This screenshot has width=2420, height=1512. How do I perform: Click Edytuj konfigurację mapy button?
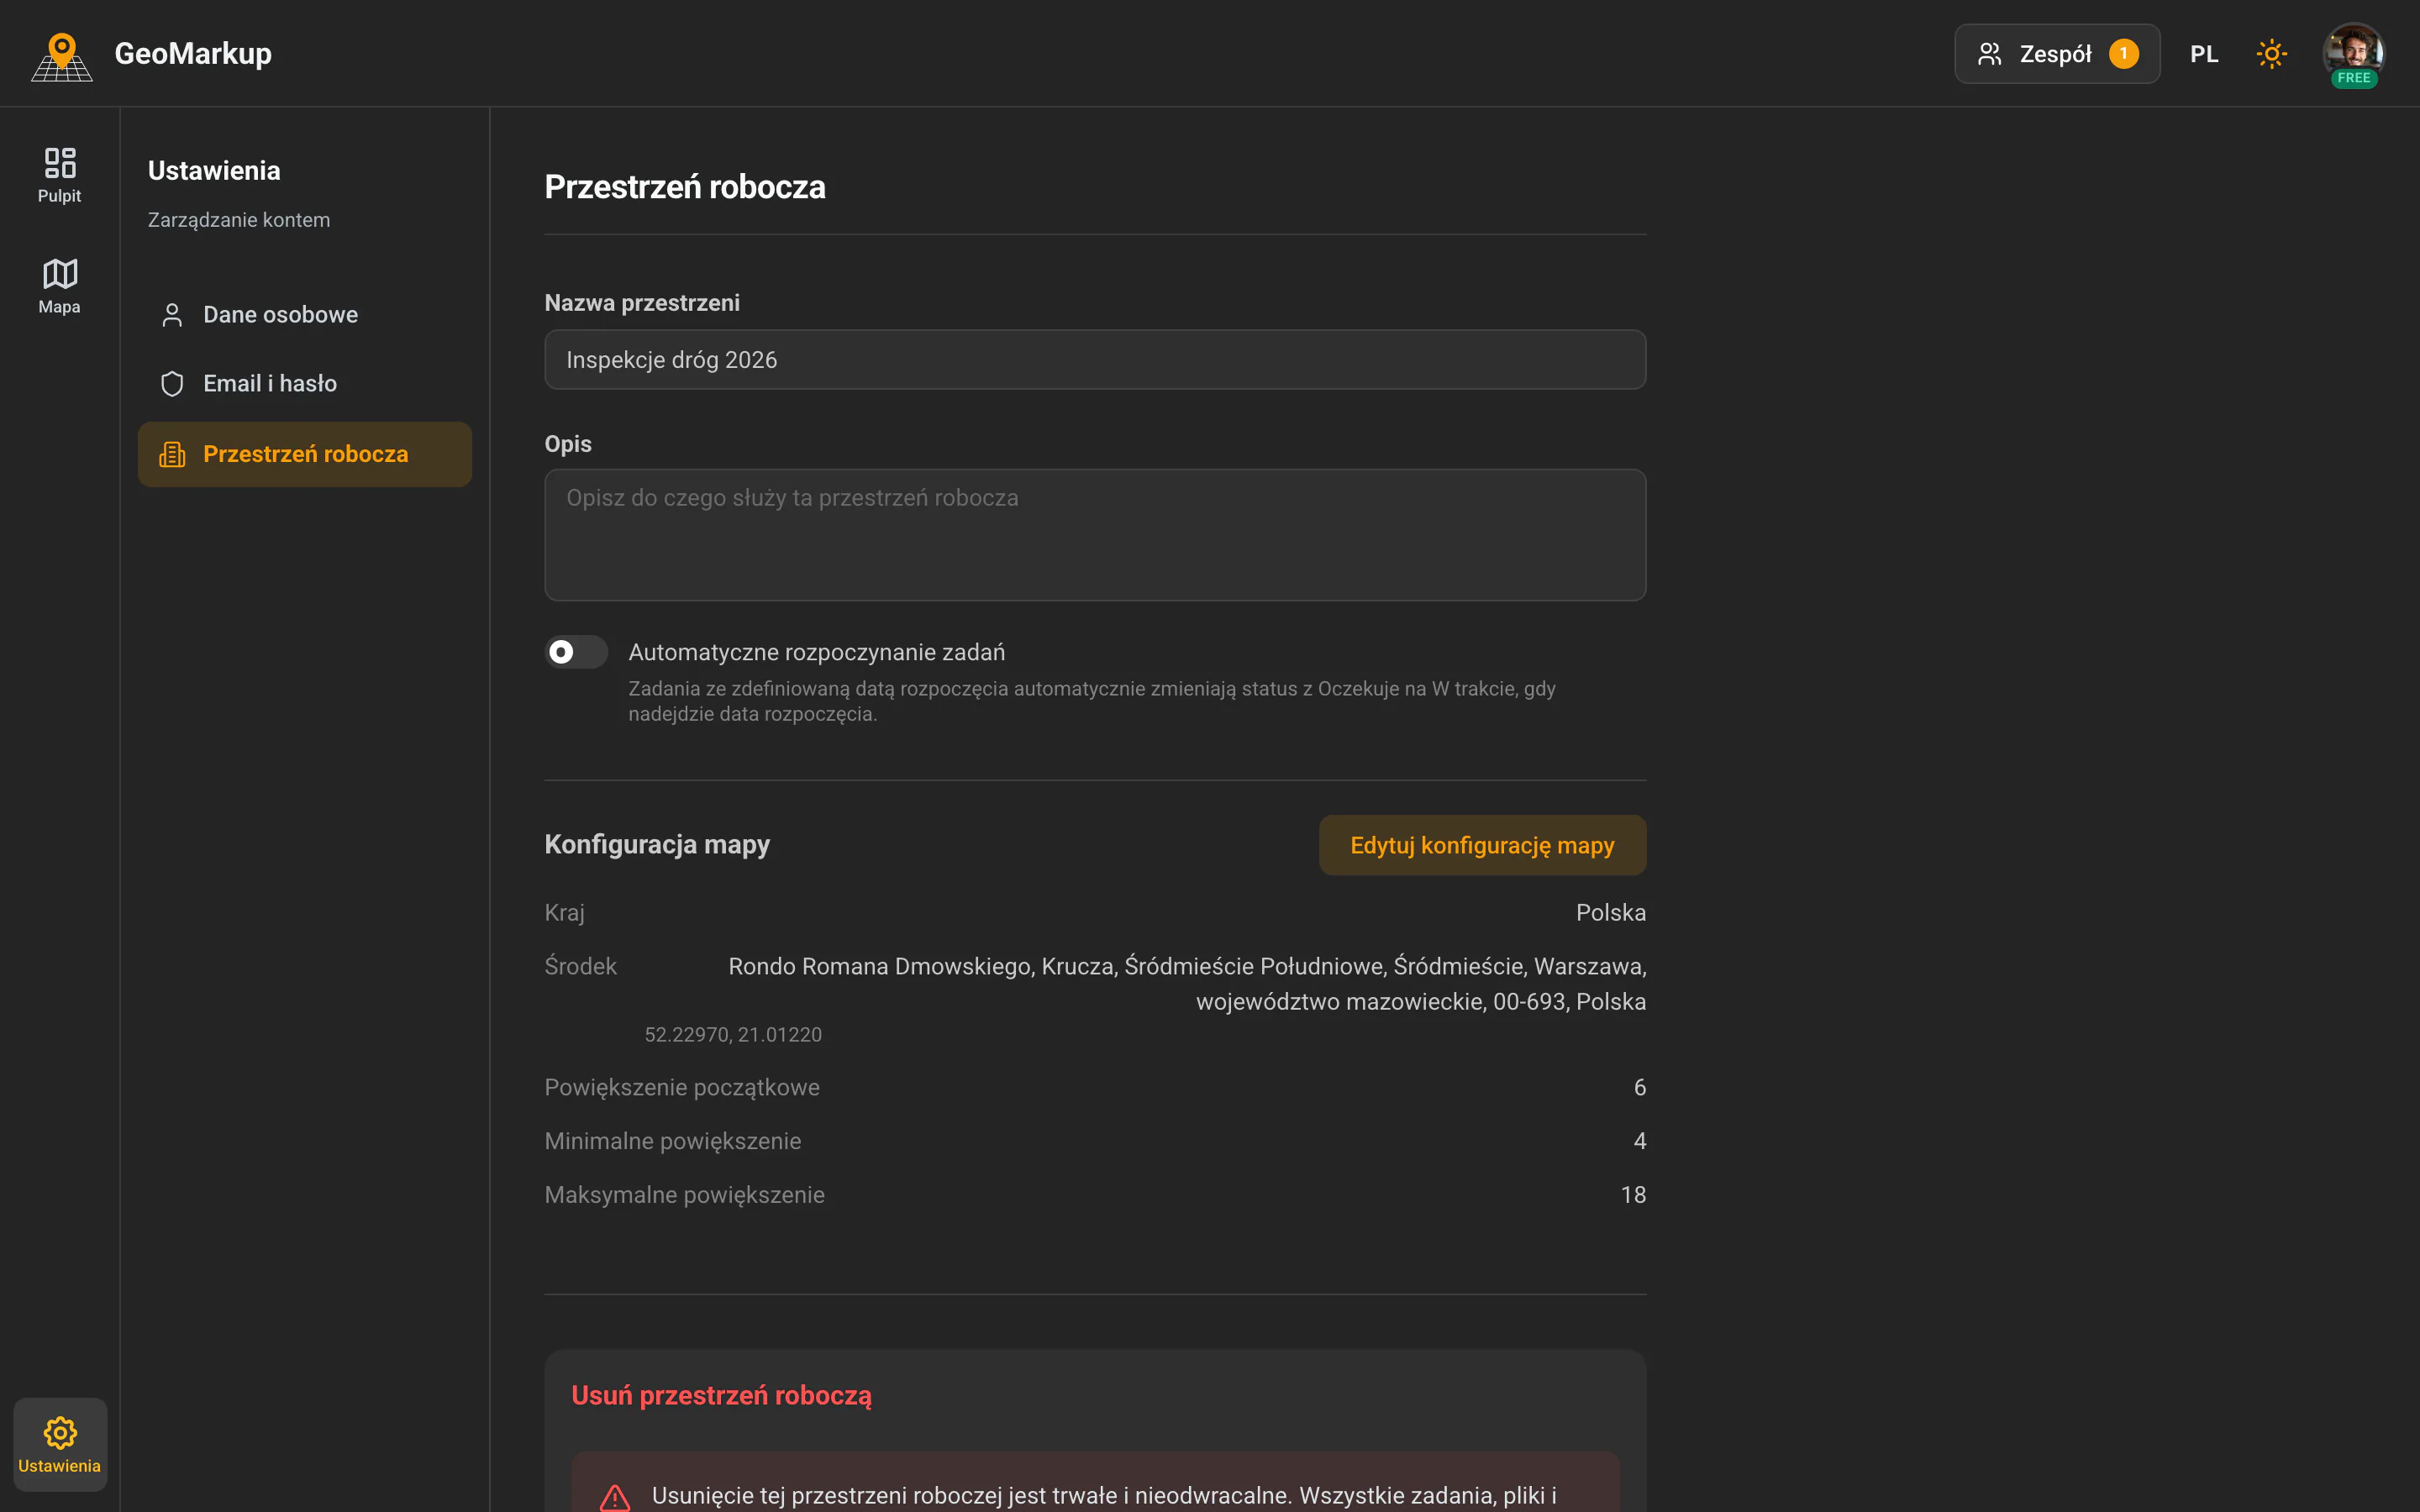pyautogui.click(x=1482, y=845)
